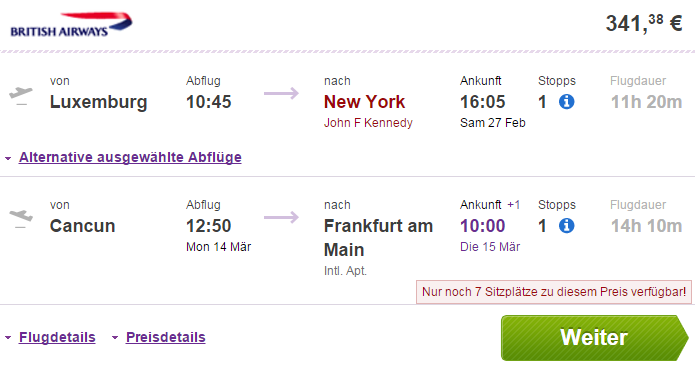The width and height of the screenshot is (695, 383).
Task: Expand the Flugdetails section
Action: 57,337
